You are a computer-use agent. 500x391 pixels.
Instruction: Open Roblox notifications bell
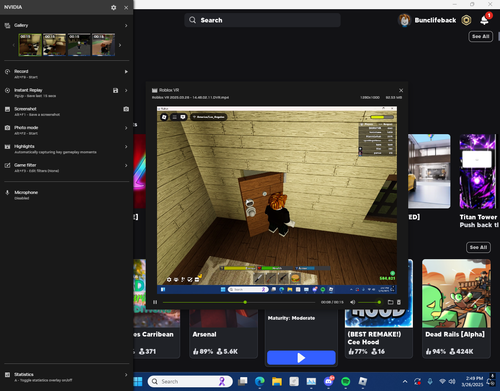[x=484, y=20]
